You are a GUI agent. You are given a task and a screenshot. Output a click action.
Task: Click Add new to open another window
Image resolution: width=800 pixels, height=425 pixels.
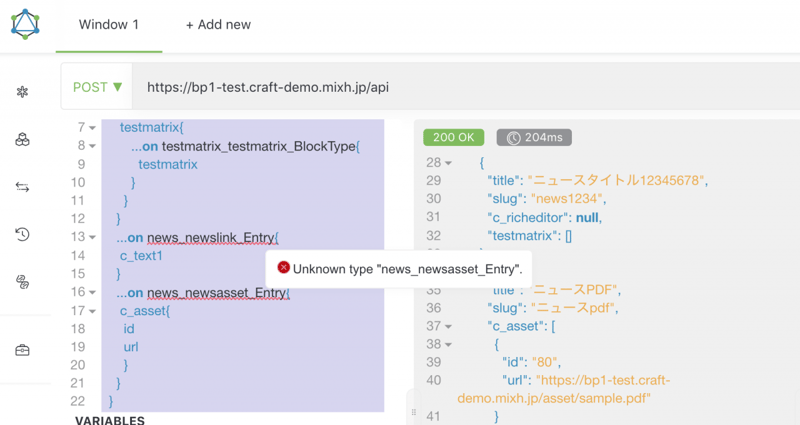tap(218, 24)
